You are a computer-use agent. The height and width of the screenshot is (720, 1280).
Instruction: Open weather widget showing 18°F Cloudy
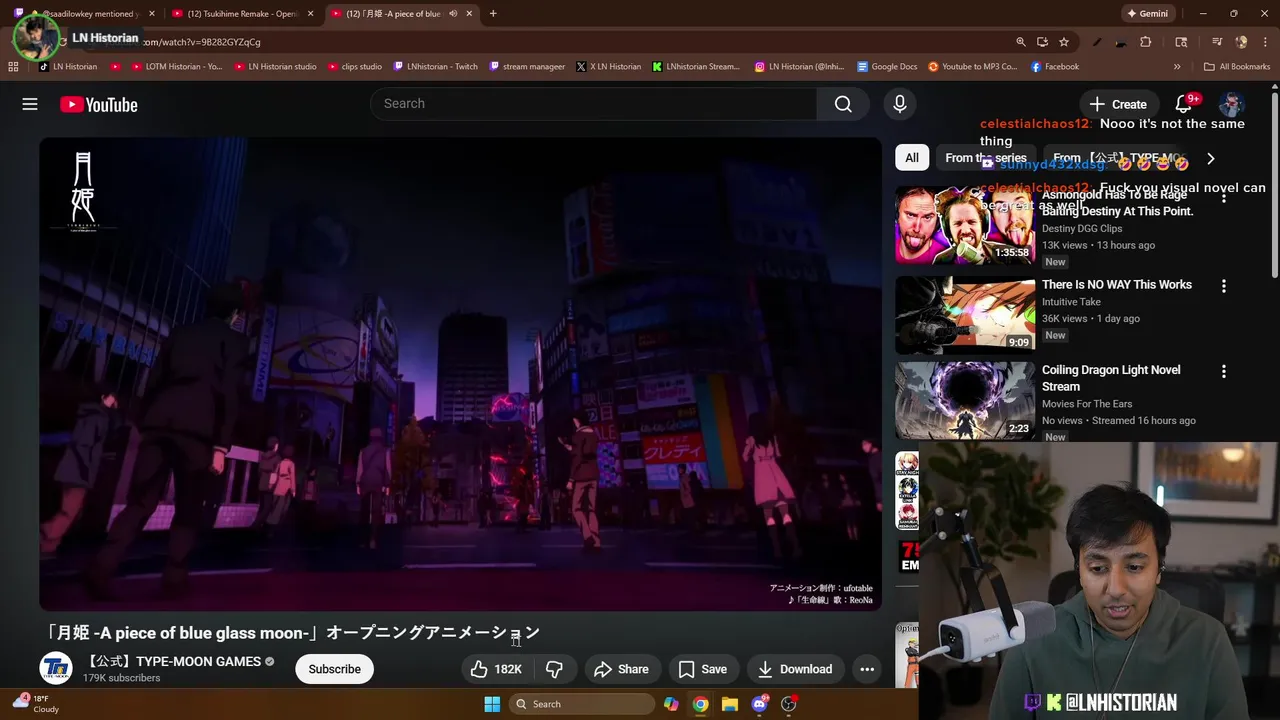pyautogui.click(x=35, y=704)
